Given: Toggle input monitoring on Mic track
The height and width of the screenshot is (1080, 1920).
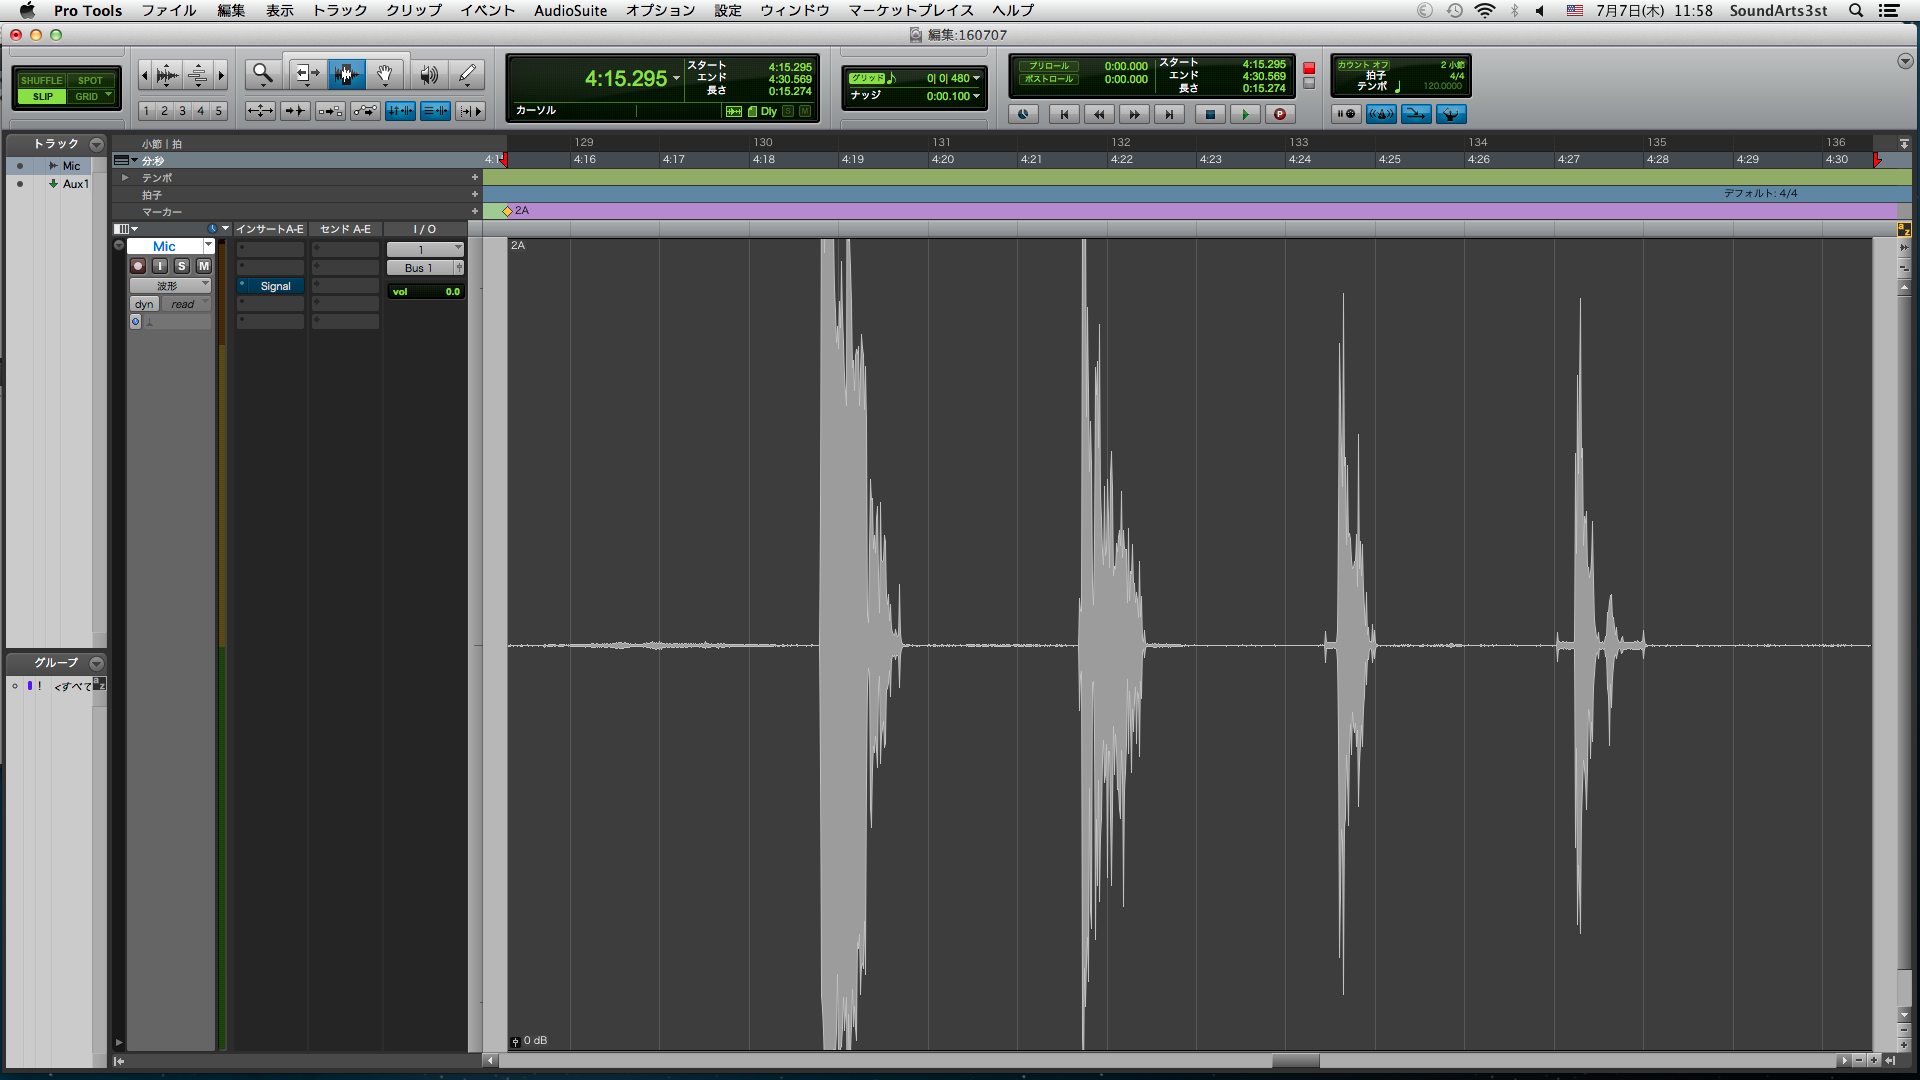Looking at the screenshot, I should (x=160, y=266).
